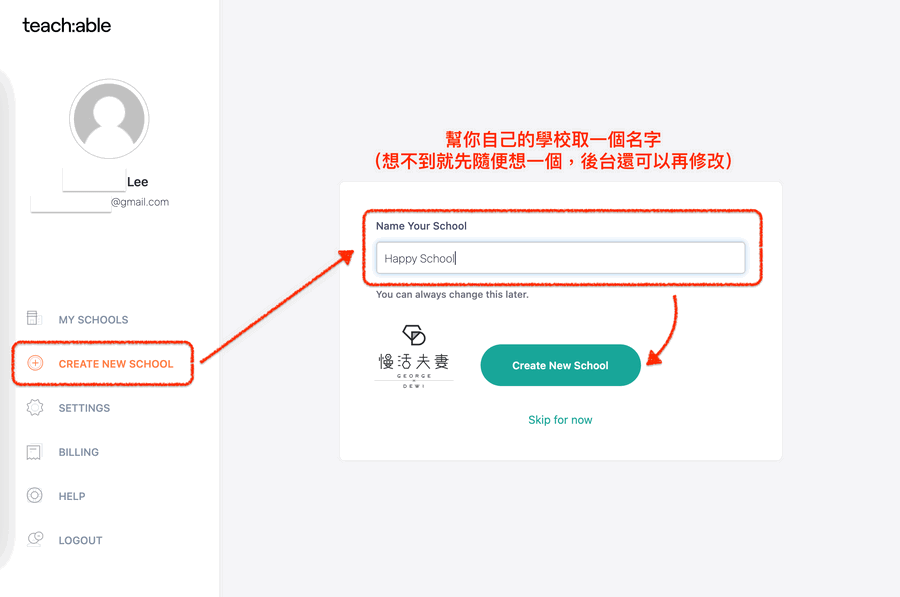Image resolution: width=900 pixels, height=597 pixels.
Task: Choose the LOGOUT text in the sidebar
Action: 80,540
